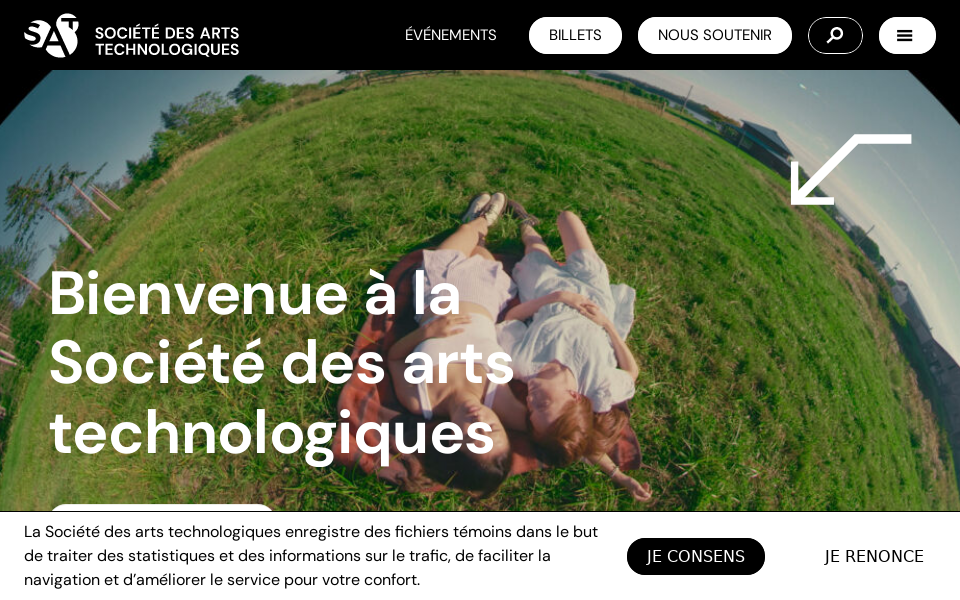Click the dark-roofed building in the hero photo

pyautogui.click(x=764, y=144)
